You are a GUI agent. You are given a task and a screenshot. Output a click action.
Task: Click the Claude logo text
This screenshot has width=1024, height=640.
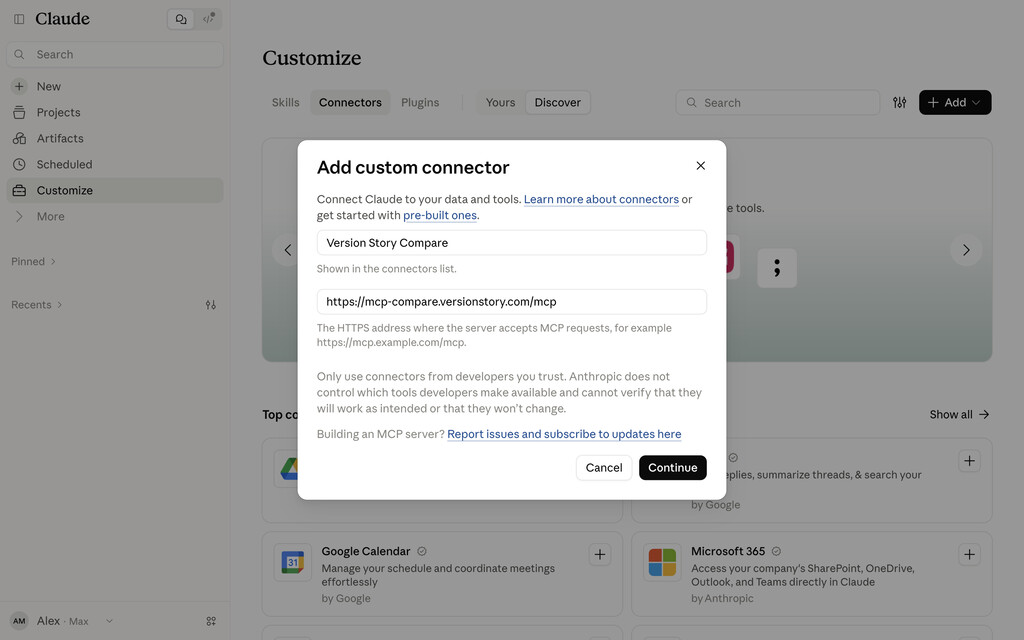[x=63, y=19]
